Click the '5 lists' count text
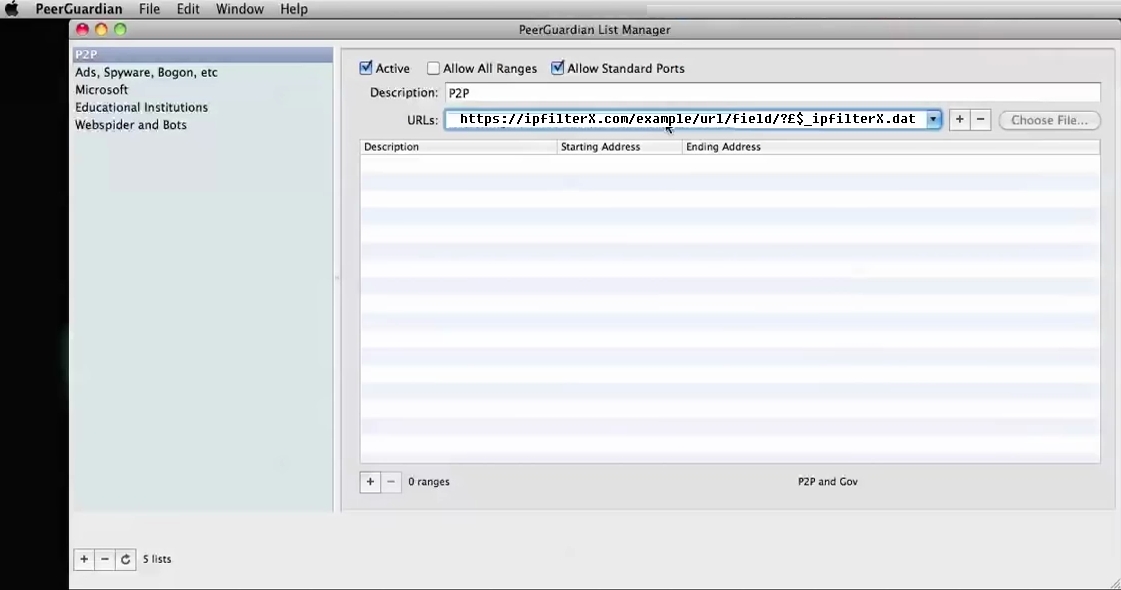Image resolution: width=1121 pixels, height=590 pixels. (157, 559)
